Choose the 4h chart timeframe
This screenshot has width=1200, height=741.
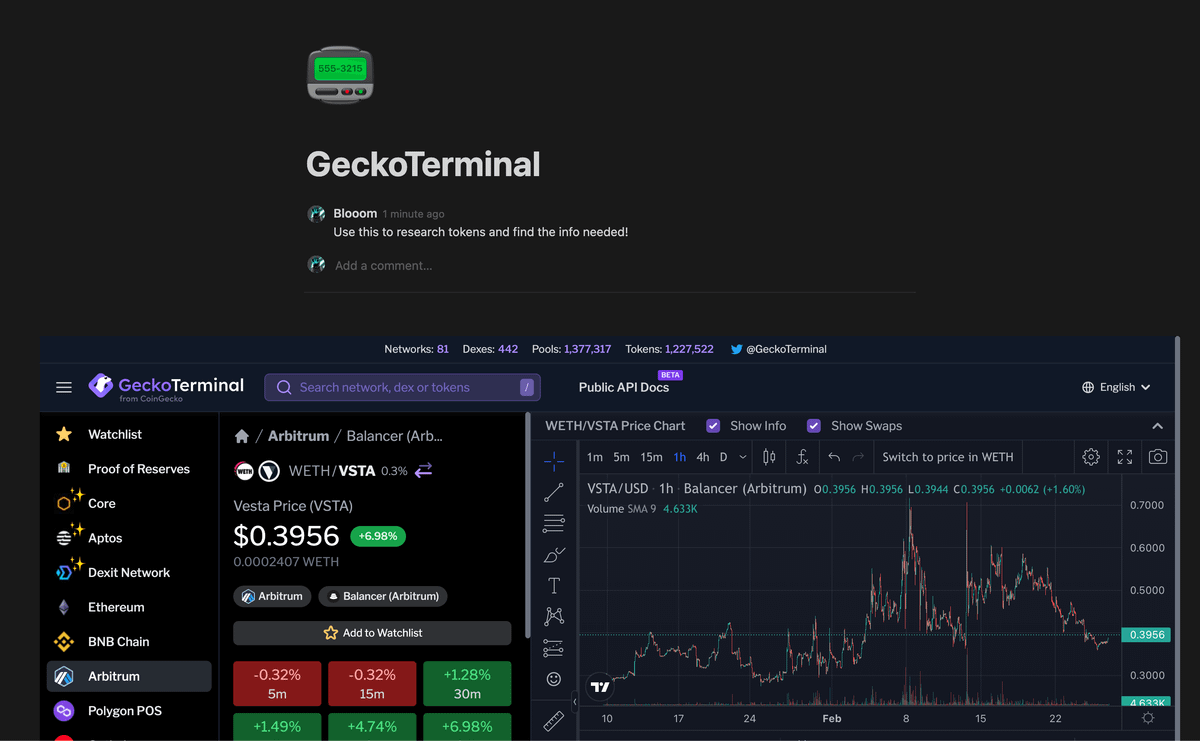[702, 457]
